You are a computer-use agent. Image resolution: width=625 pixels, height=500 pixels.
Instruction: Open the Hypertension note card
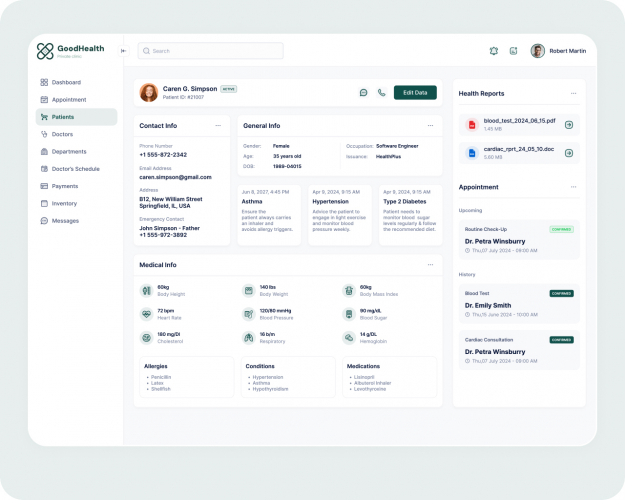coord(340,215)
